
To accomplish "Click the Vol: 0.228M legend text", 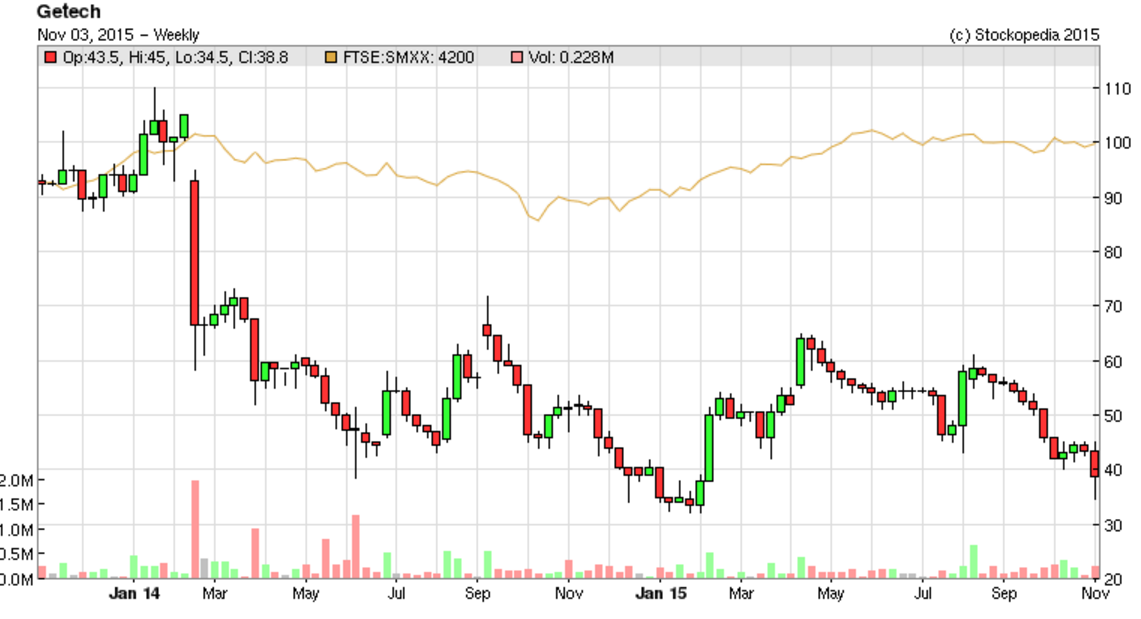I will [x=570, y=58].
